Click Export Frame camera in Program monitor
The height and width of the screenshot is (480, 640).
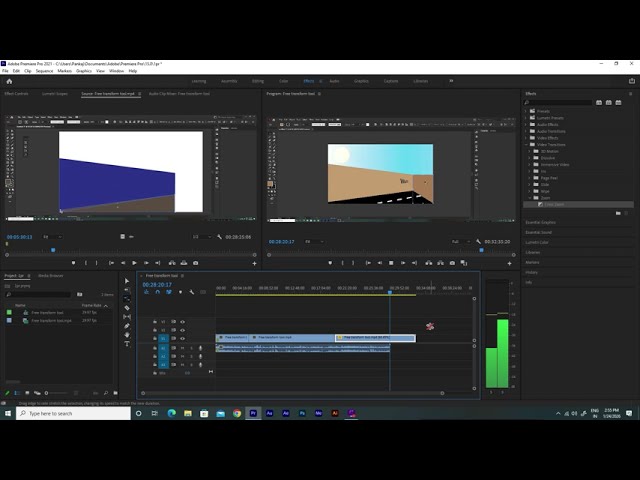tap(452, 263)
